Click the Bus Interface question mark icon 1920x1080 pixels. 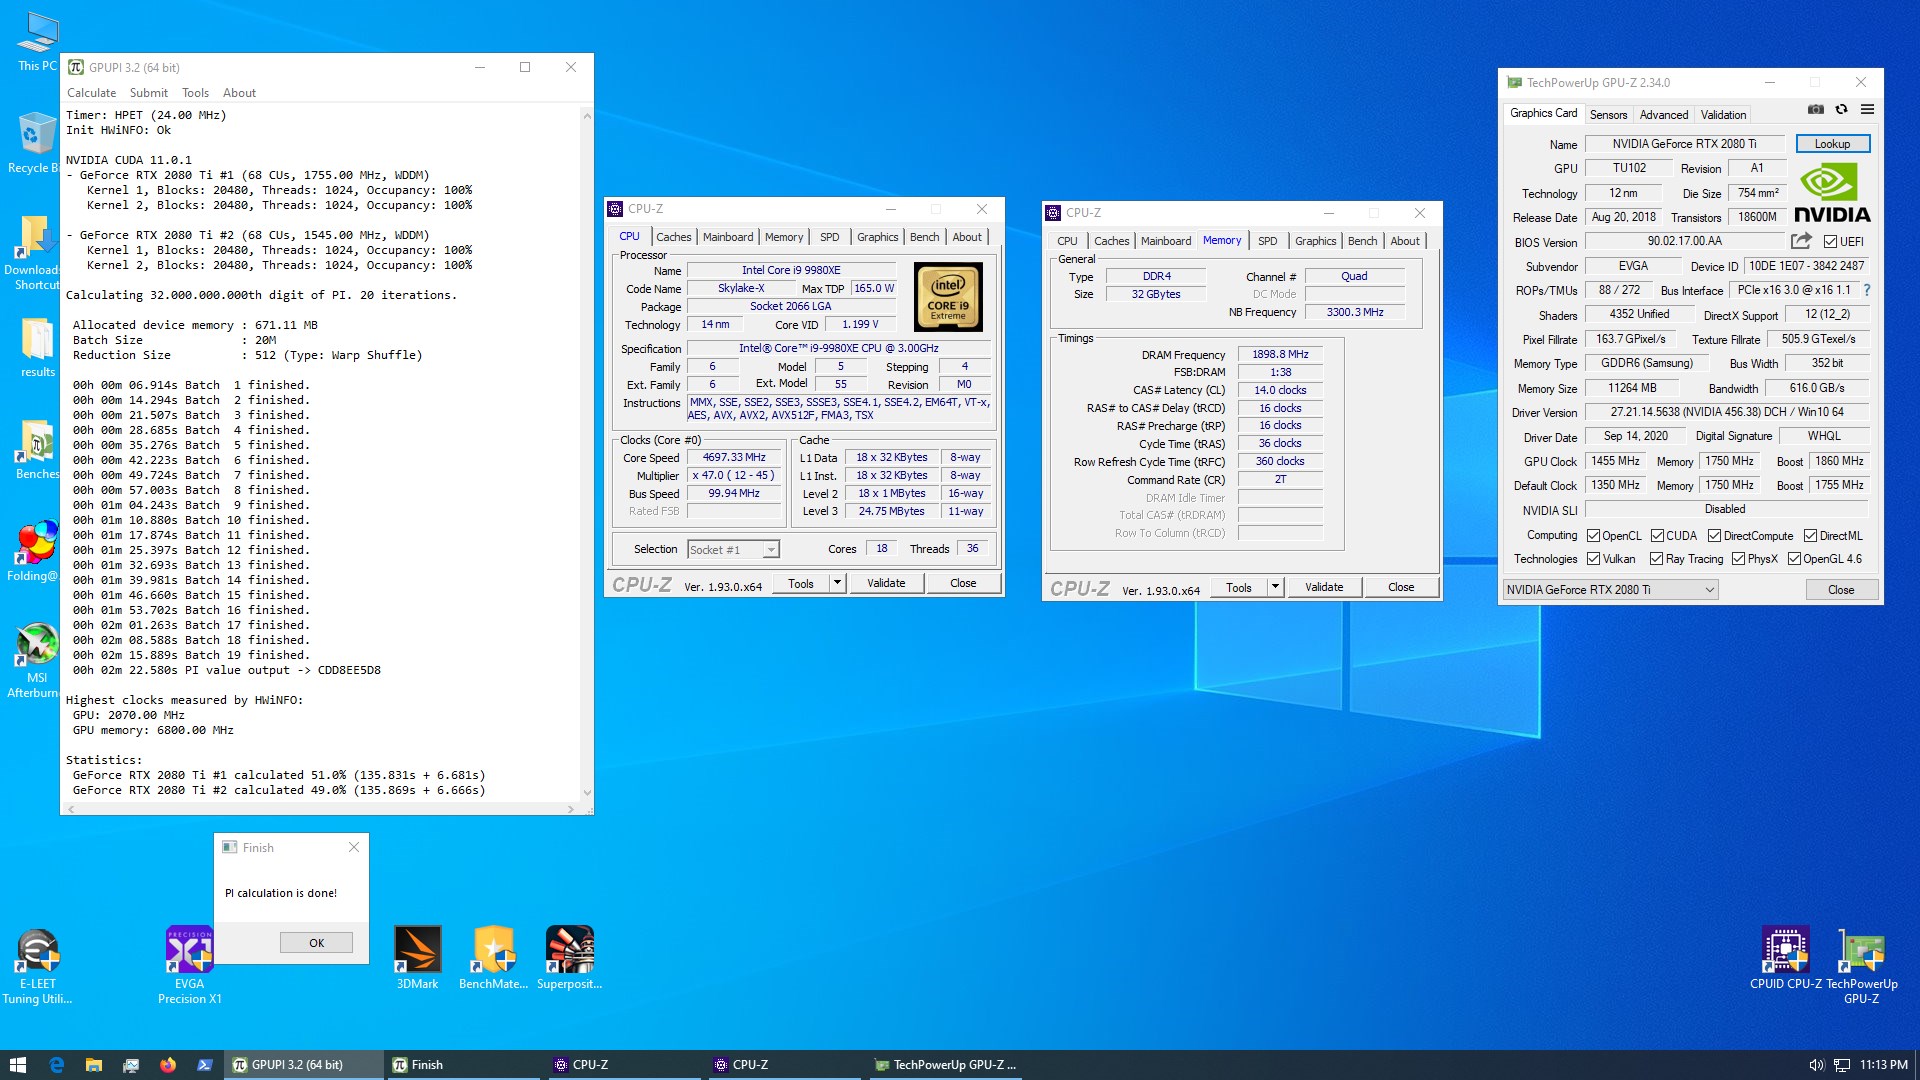[x=1866, y=290]
